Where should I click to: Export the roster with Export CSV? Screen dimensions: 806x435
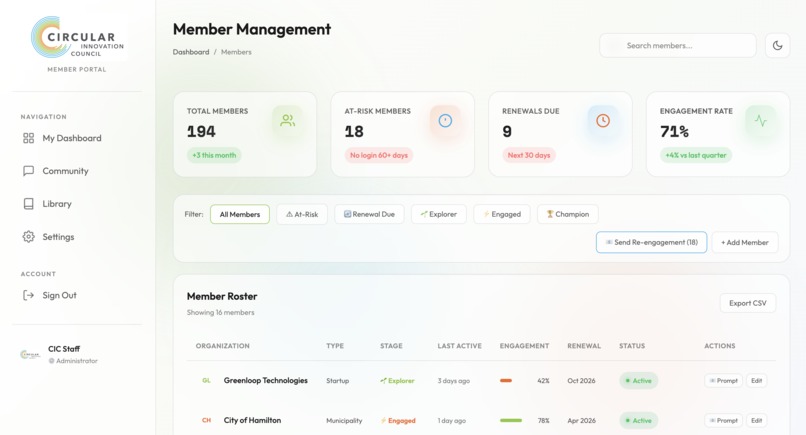(747, 303)
